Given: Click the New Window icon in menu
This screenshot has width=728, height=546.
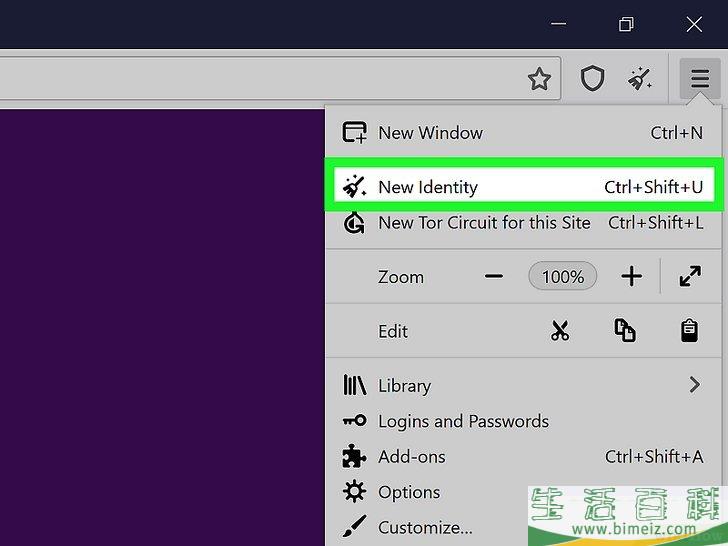Looking at the screenshot, I should [x=355, y=132].
